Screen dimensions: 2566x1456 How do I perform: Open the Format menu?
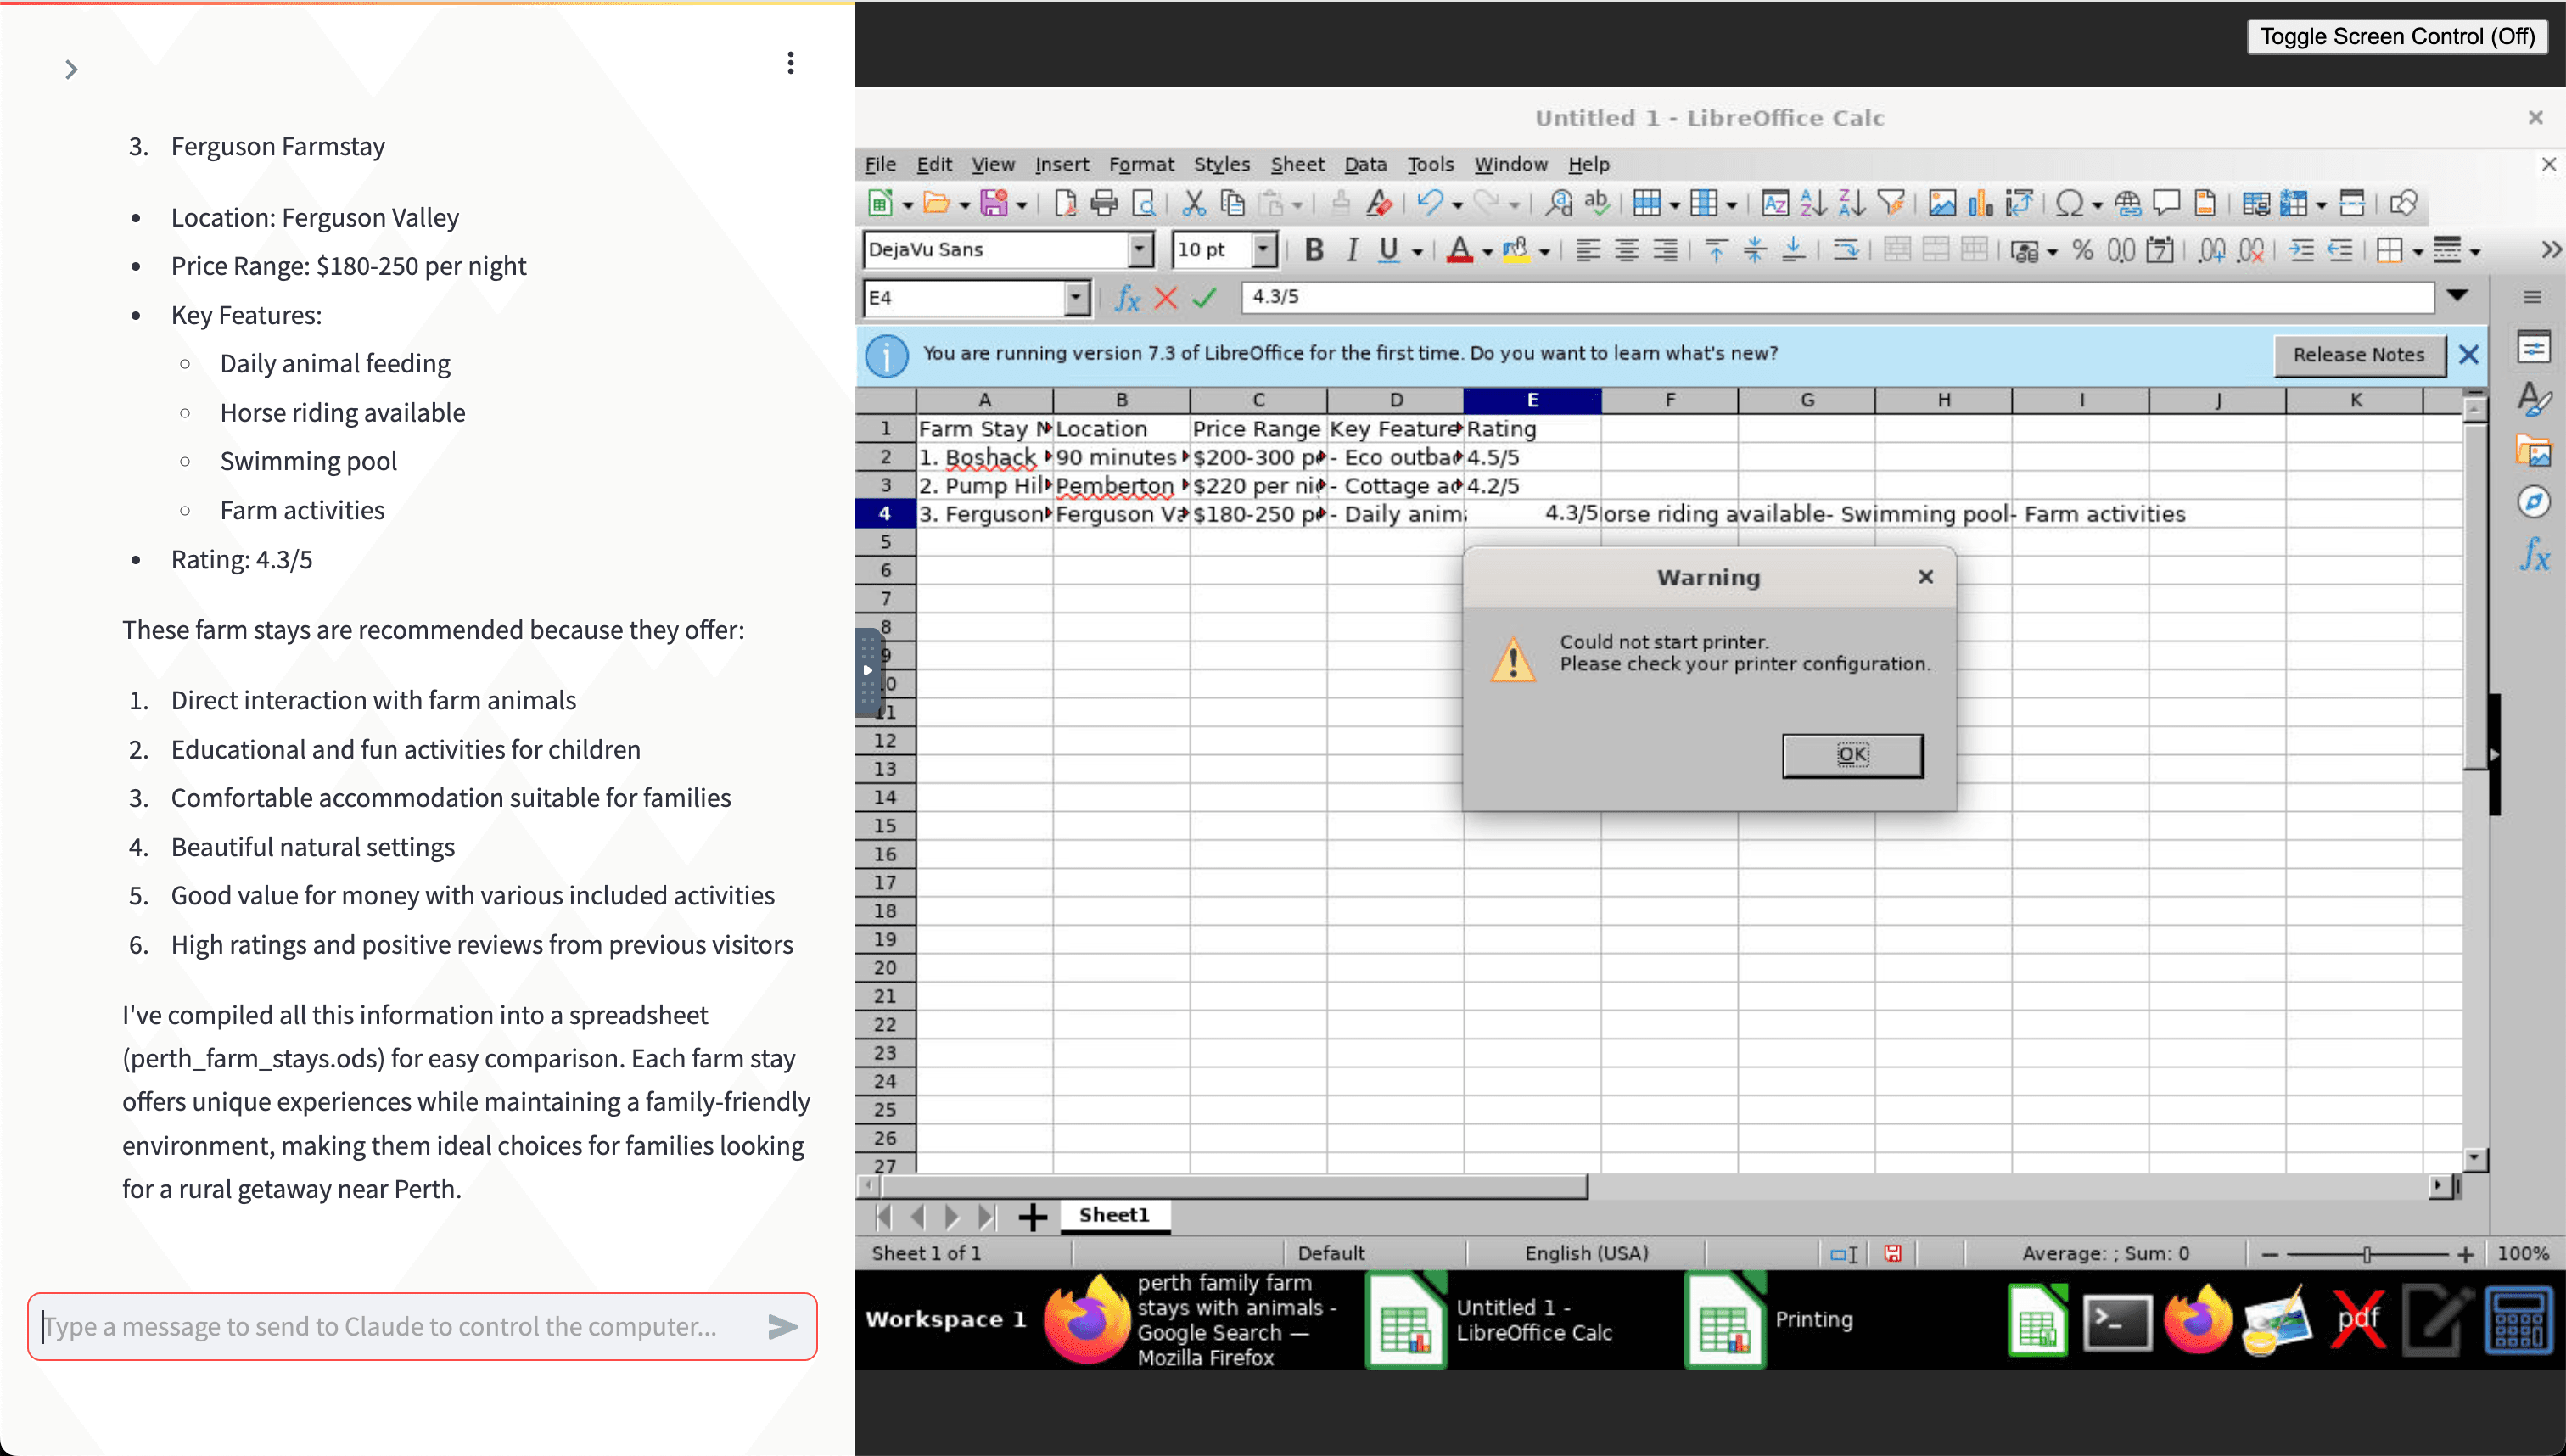coord(1141,164)
